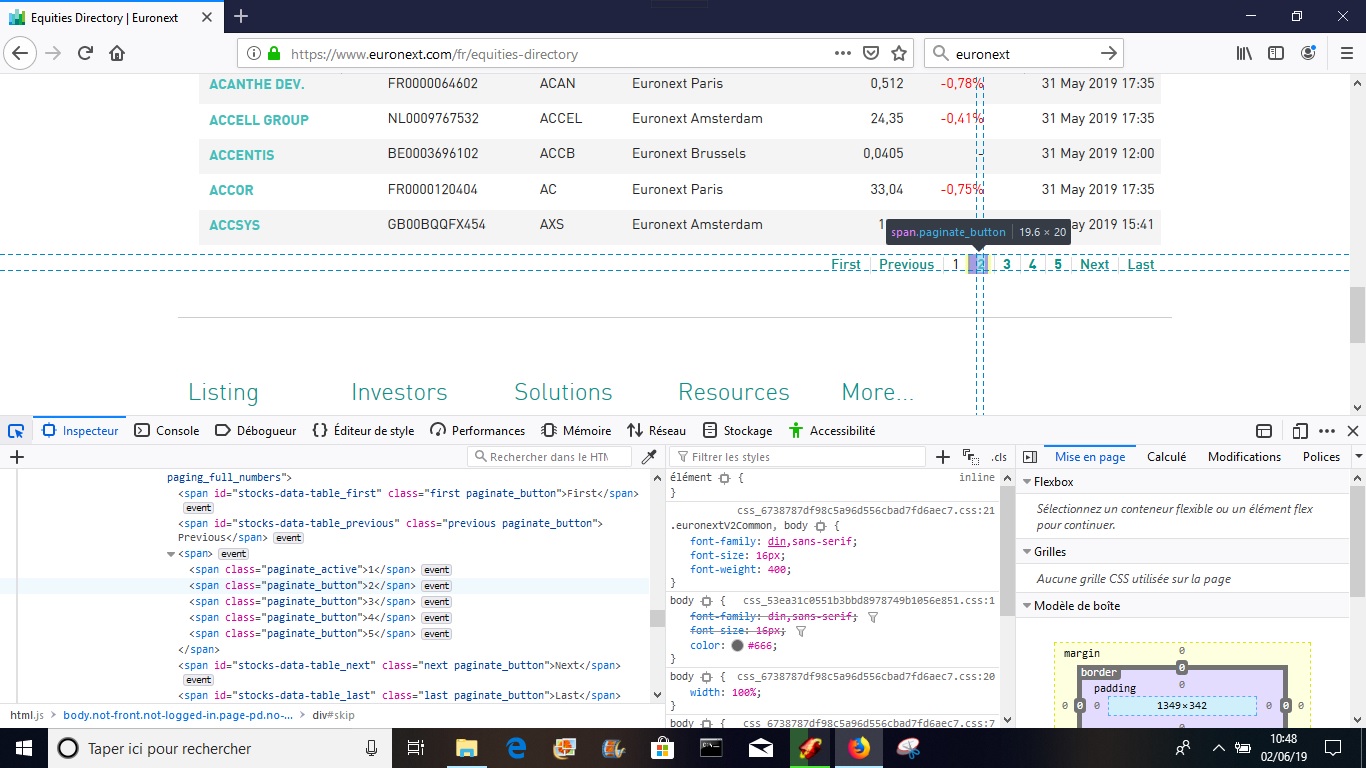Click event badge next to Previous span
Image resolution: width=1366 pixels, height=768 pixels.
coord(288,538)
